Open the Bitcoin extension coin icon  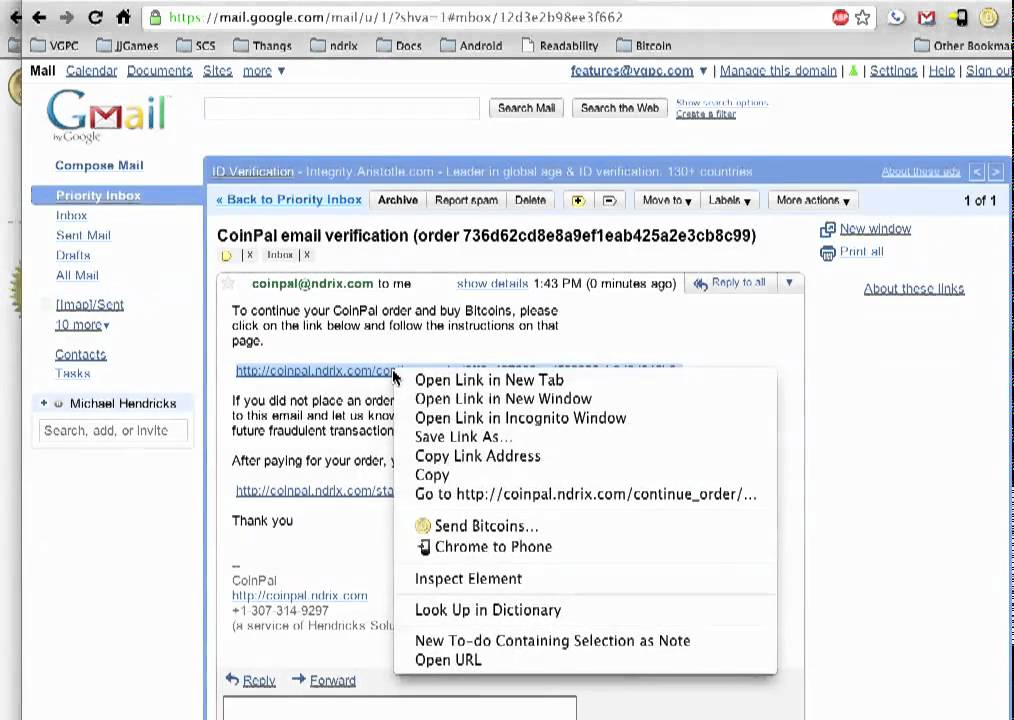click(x=989, y=17)
